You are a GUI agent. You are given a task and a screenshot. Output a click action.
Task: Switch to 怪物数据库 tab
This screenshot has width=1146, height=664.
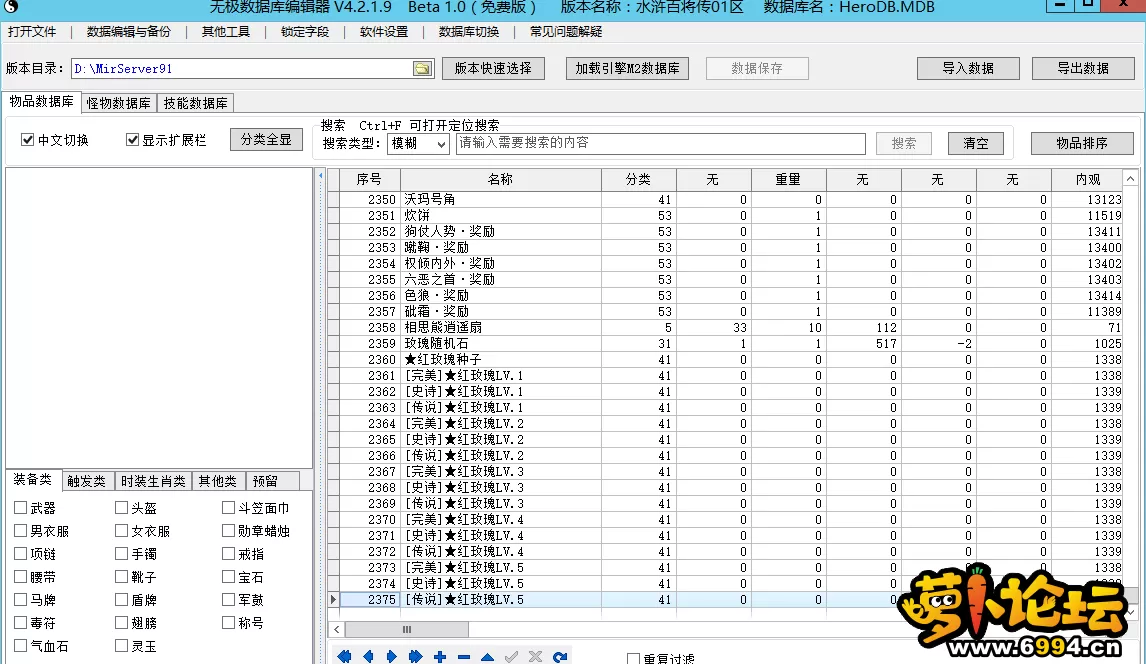pos(118,103)
